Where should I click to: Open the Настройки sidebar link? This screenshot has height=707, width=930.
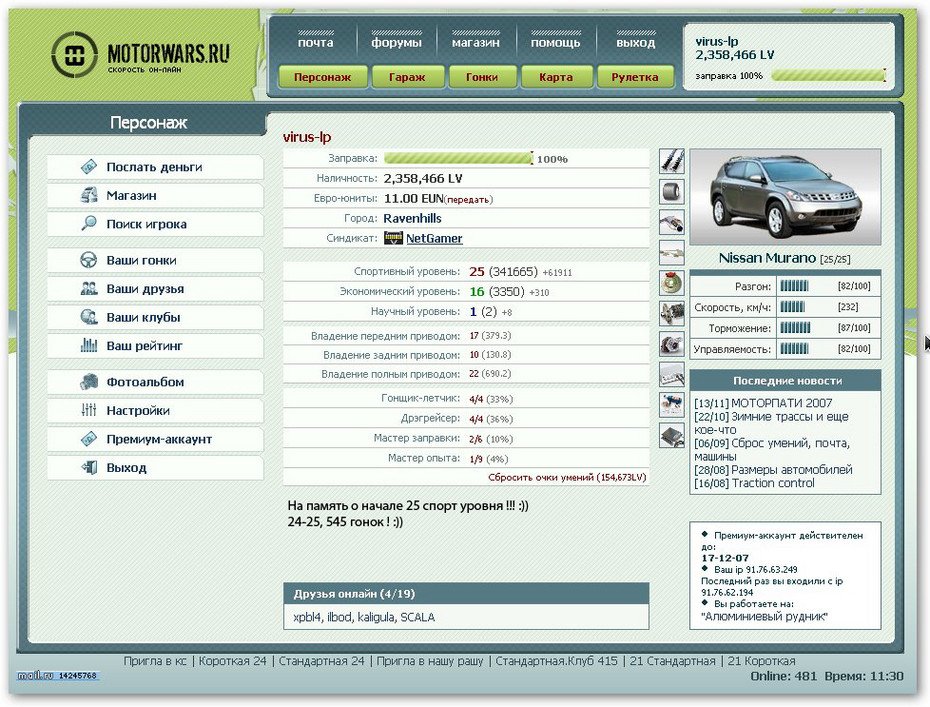pos(155,410)
